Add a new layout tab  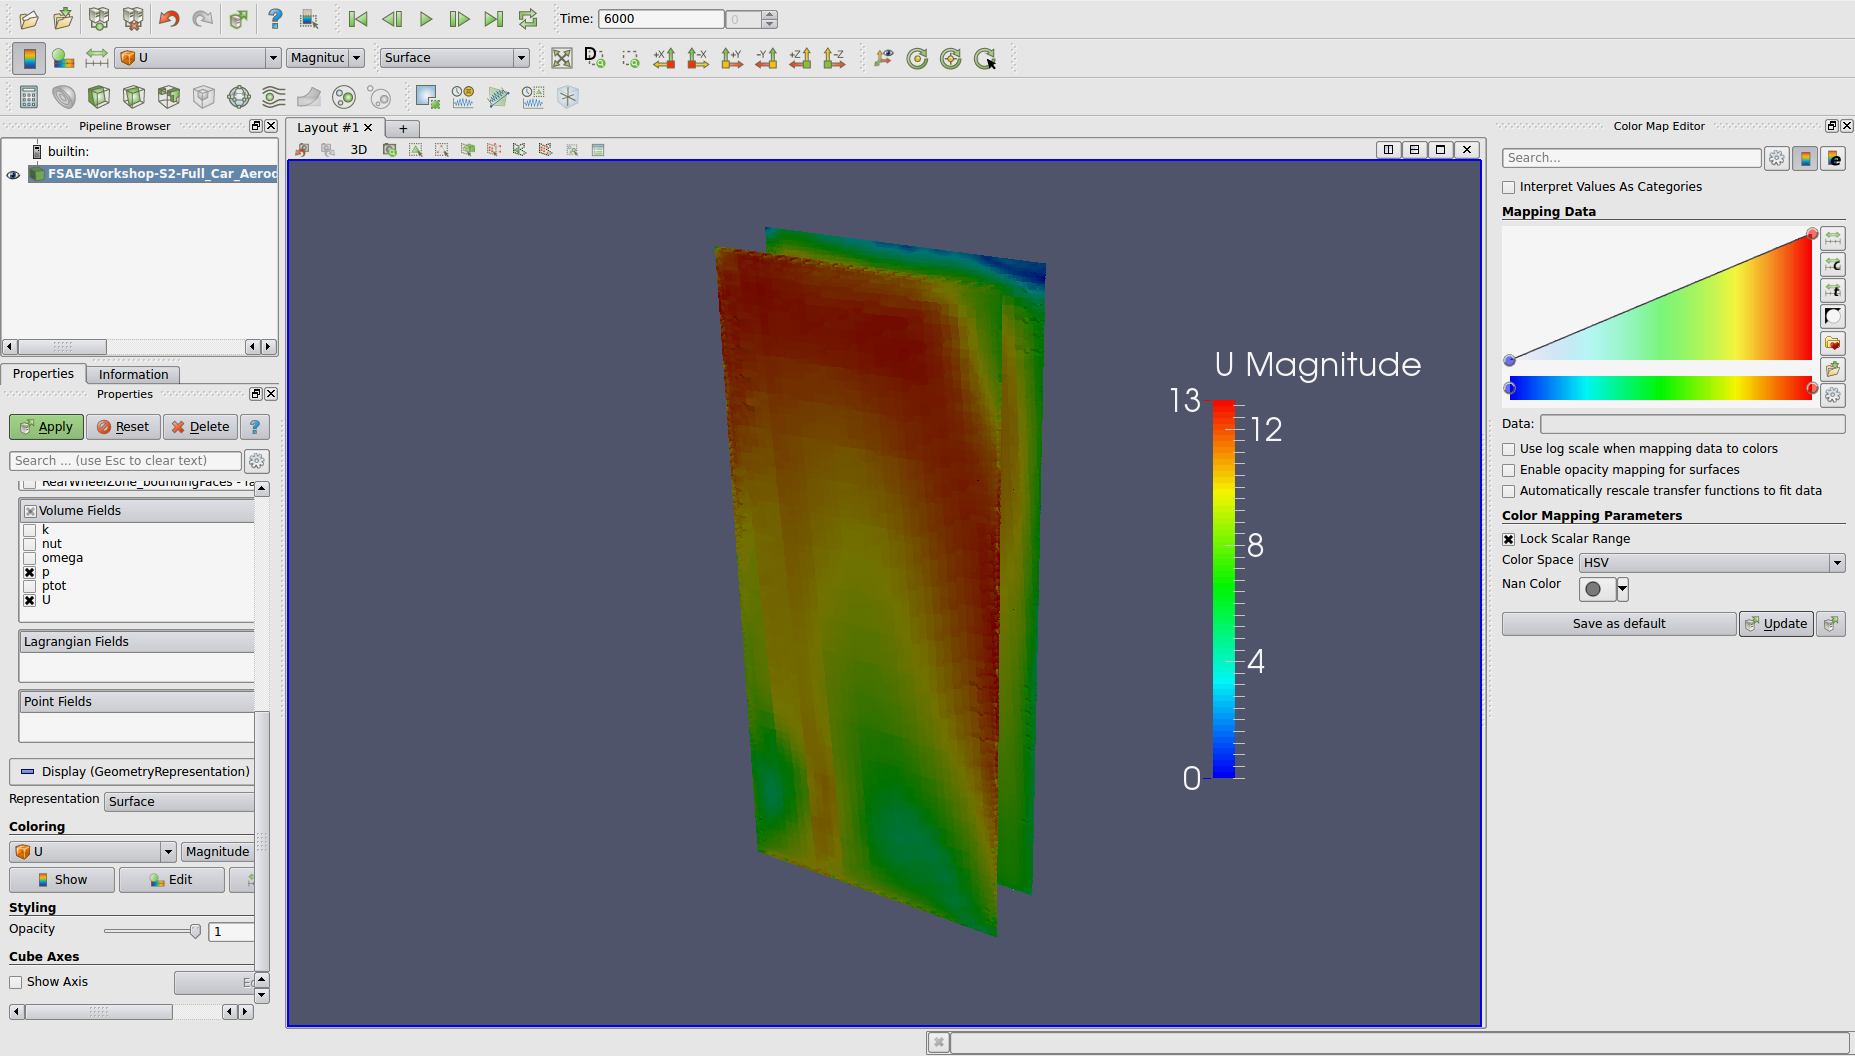403,129
